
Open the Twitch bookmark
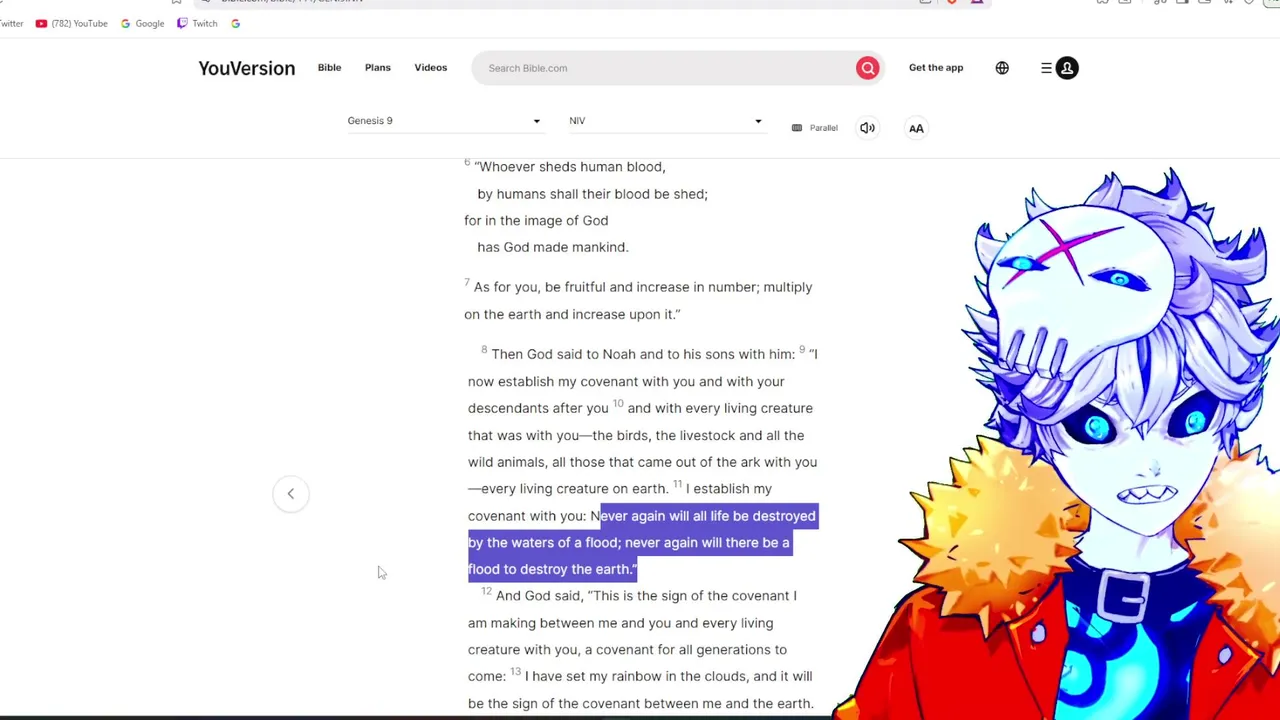[x=197, y=23]
